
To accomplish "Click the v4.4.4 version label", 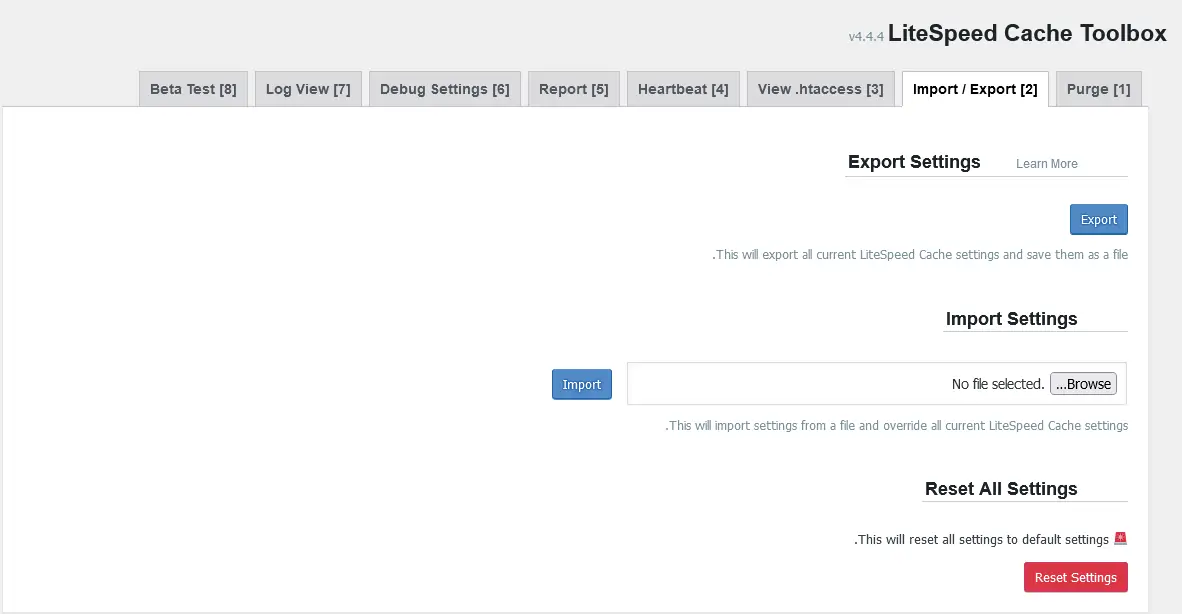I will [x=865, y=36].
